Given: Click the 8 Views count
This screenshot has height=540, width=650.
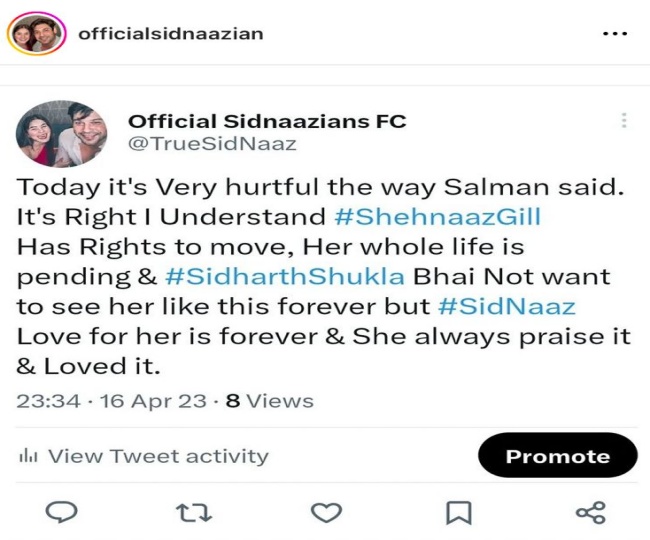Looking at the screenshot, I should click(x=268, y=401).
